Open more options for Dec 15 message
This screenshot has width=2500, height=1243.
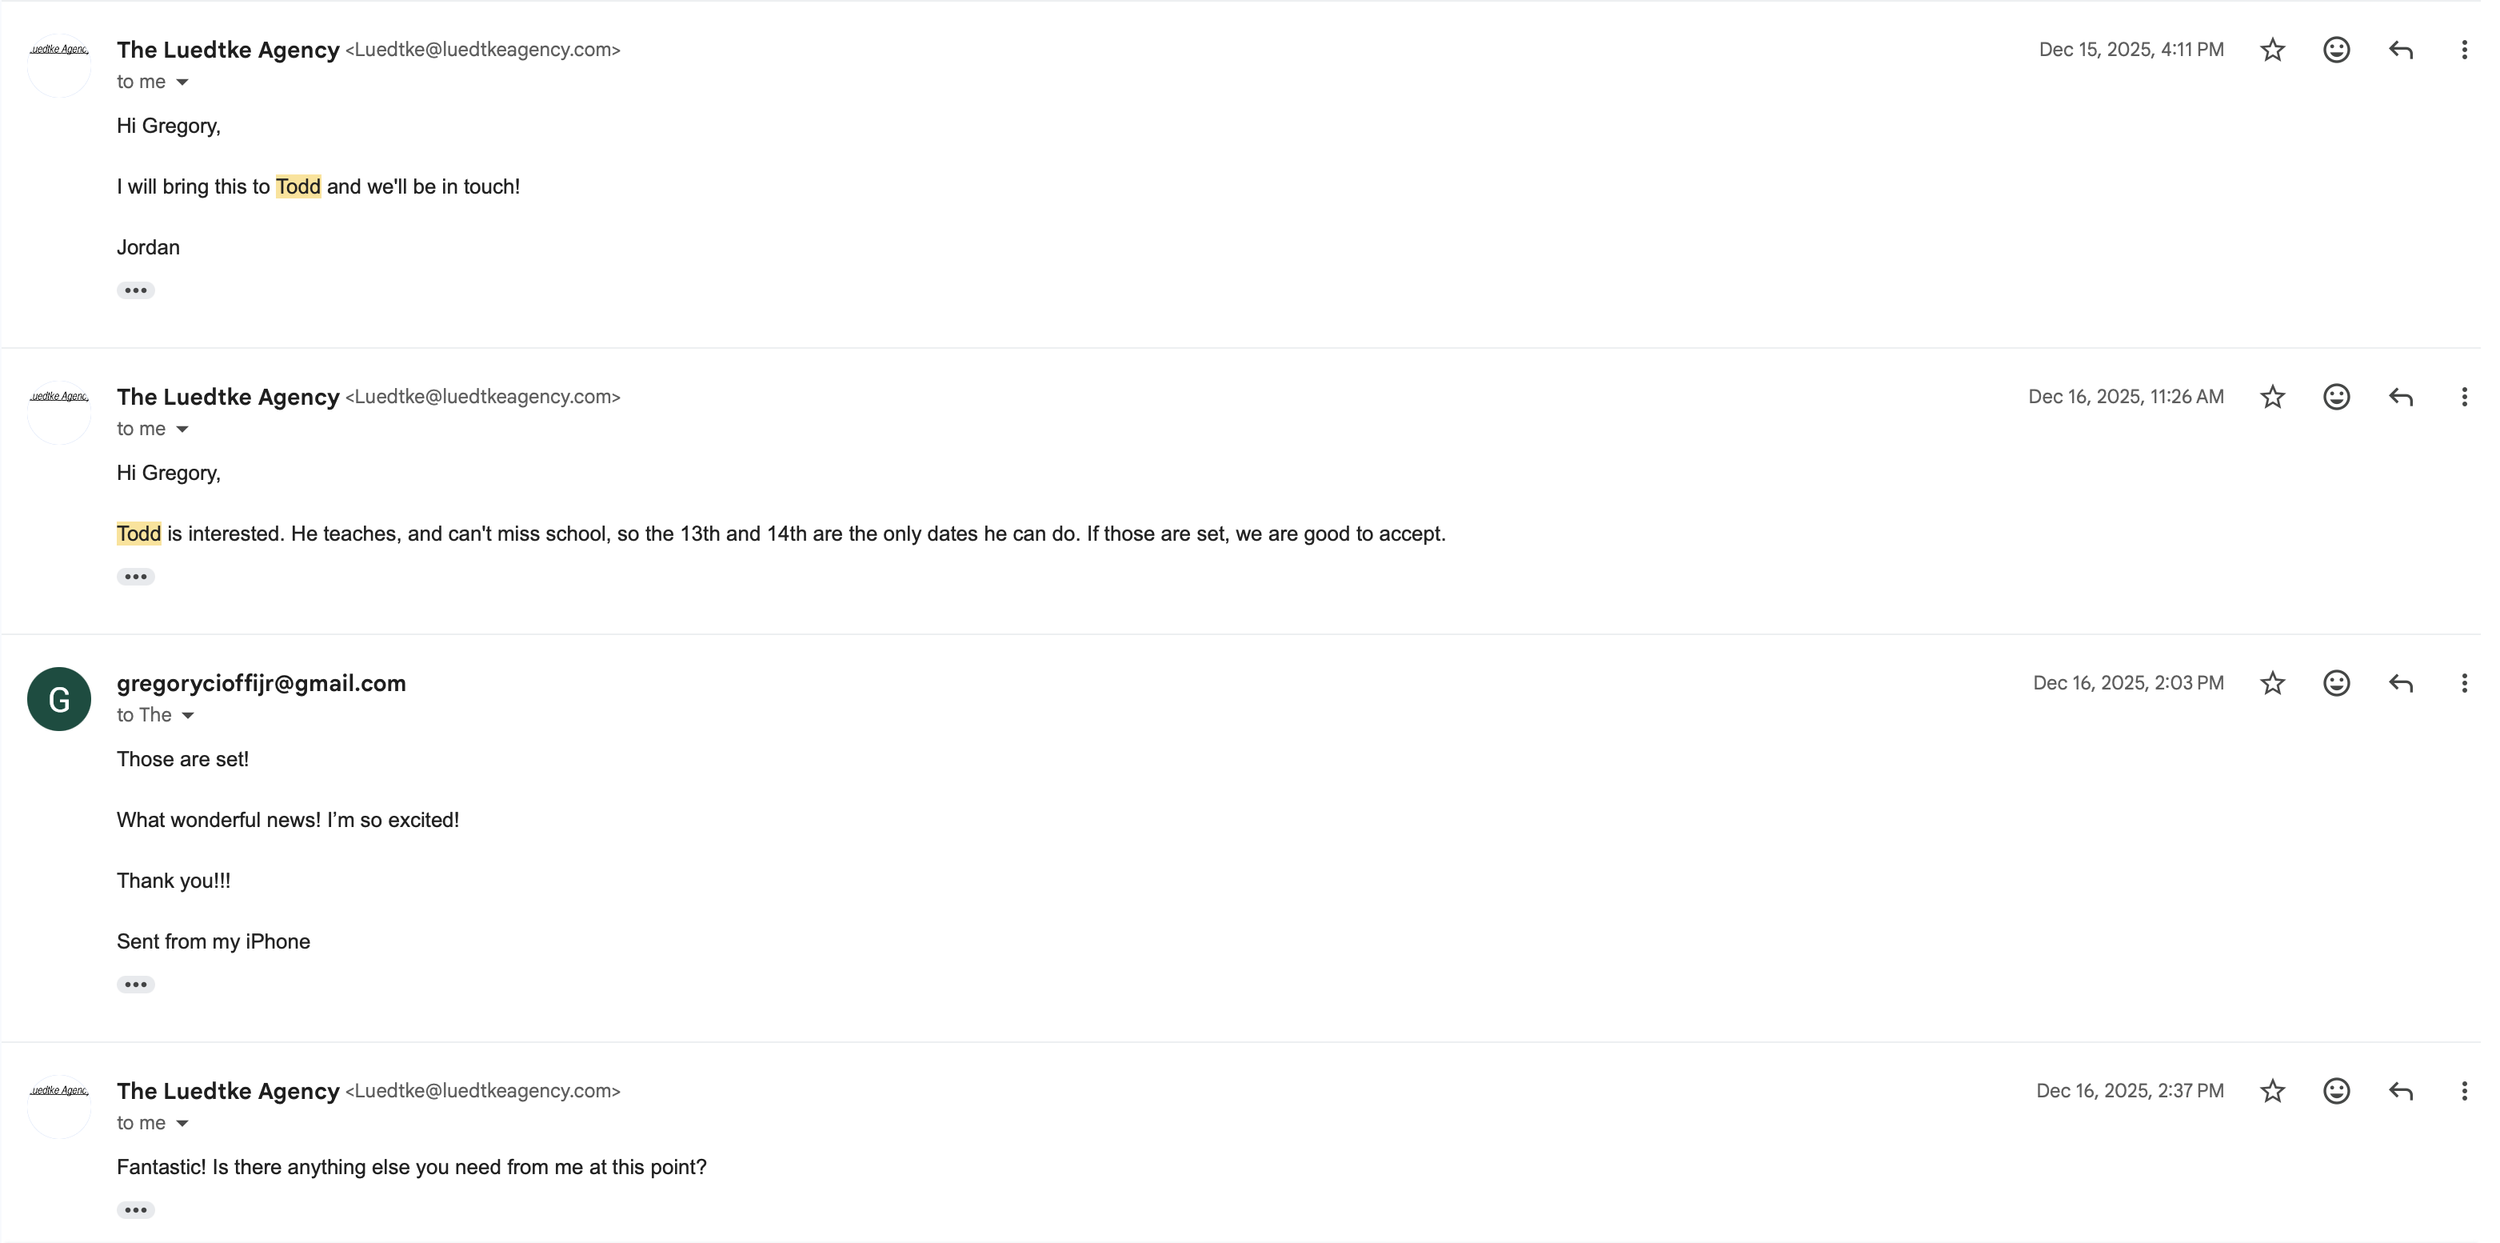pyautogui.click(x=2464, y=50)
